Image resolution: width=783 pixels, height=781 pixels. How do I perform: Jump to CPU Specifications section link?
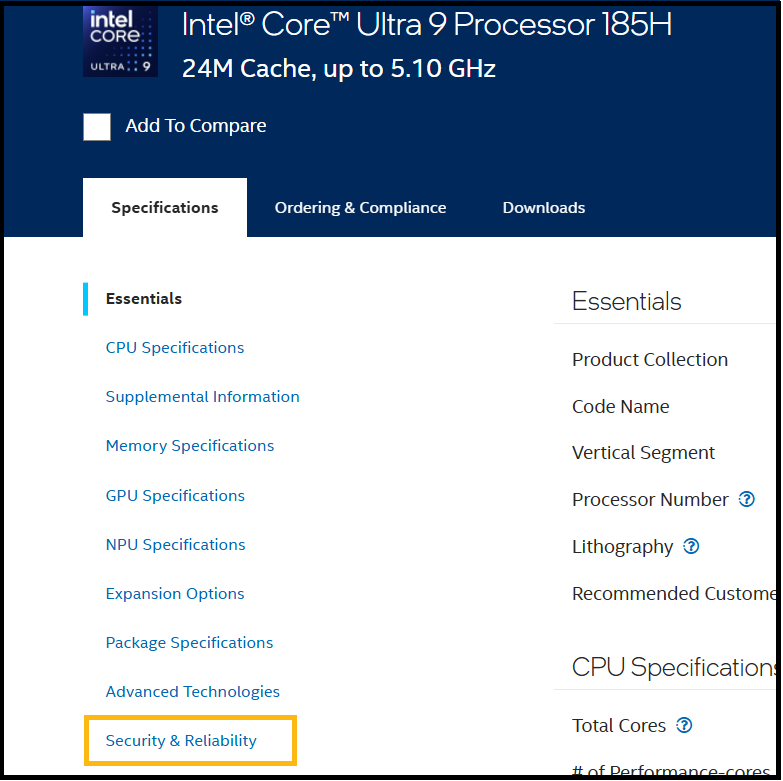(175, 348)
